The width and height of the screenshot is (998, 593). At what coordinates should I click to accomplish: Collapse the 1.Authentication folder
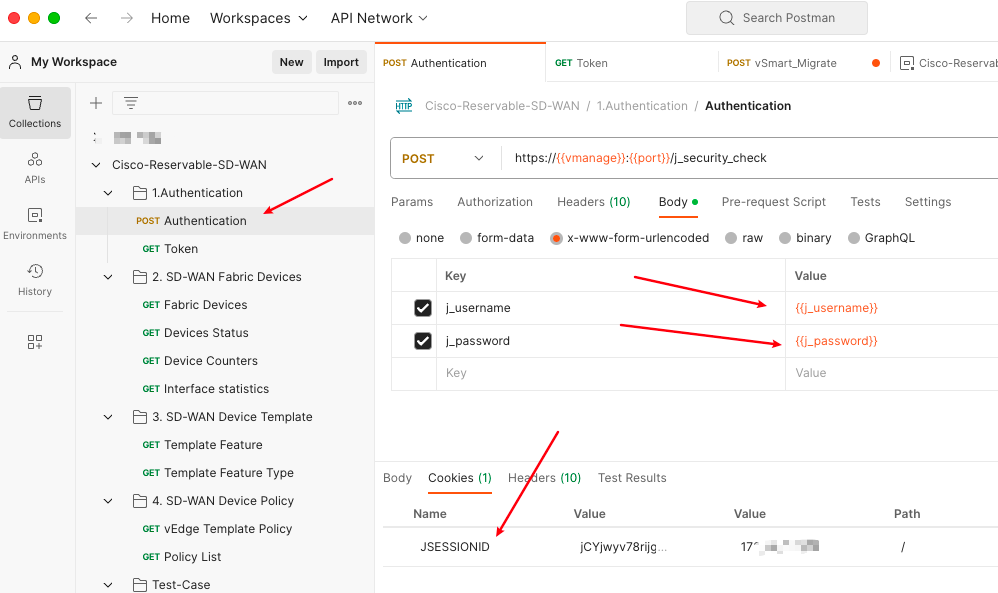coord(109,193)
